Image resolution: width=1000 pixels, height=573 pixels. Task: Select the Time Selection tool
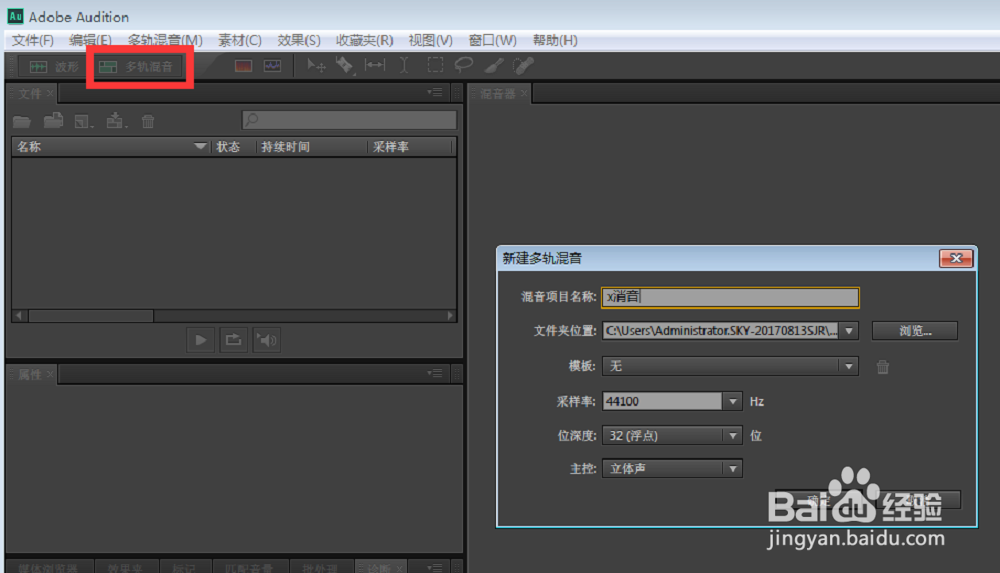404,65
